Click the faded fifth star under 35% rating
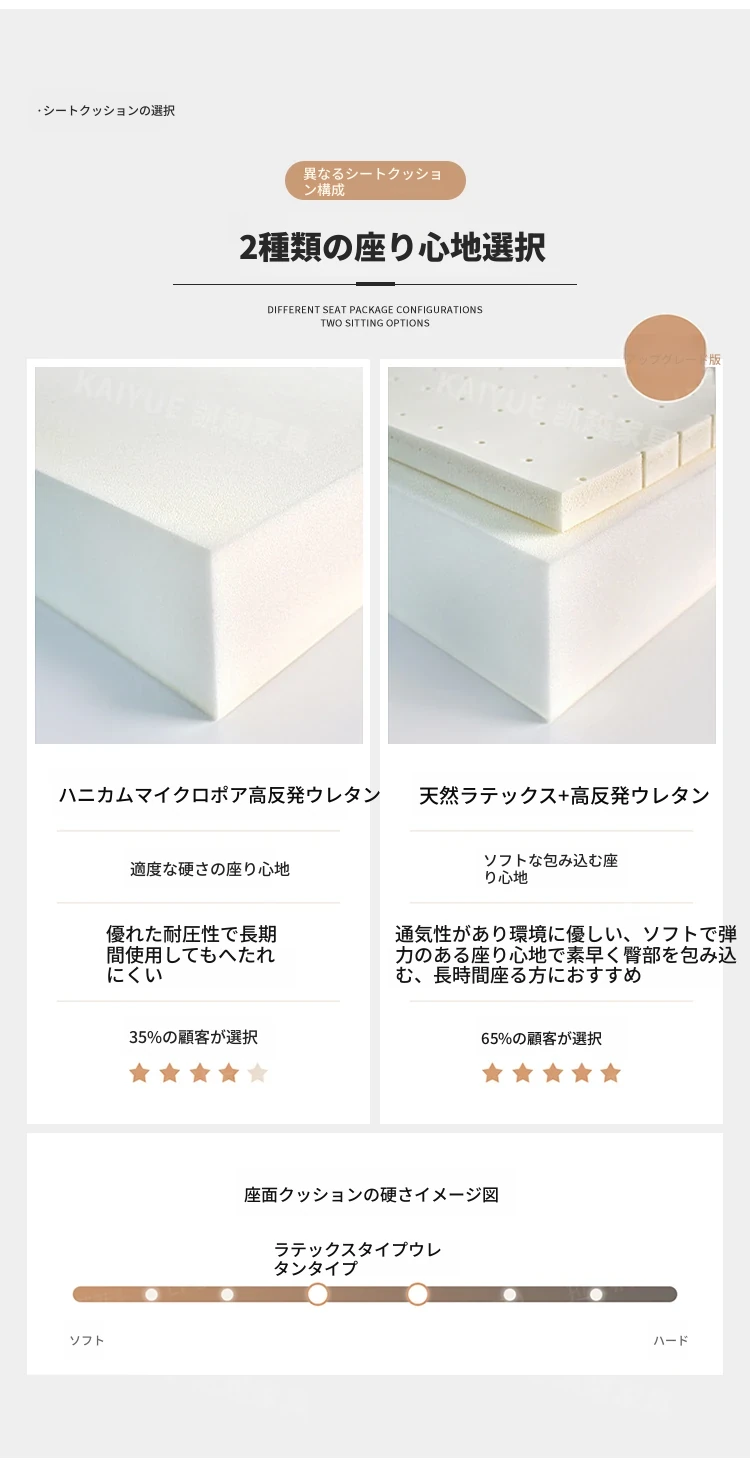The width and height of the screenshot is (750, 1473). tap(258, 1073)
